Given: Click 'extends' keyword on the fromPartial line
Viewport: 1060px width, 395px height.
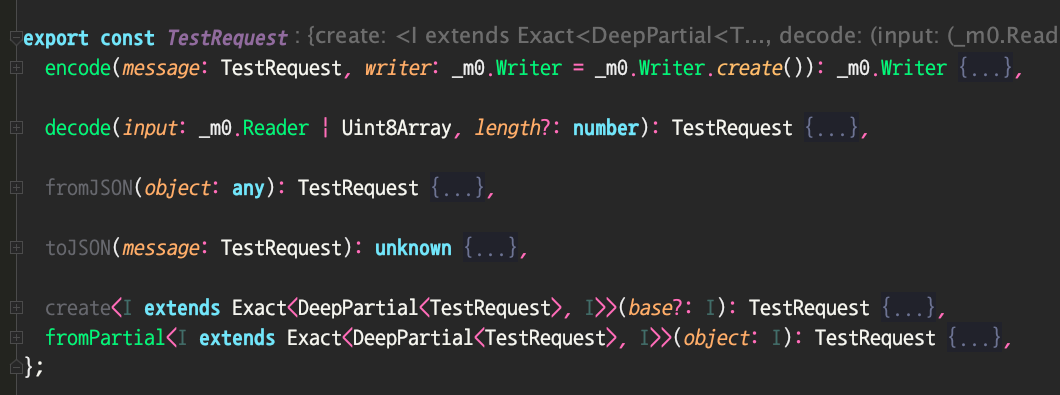Looking at the screenshot, I should click(238, 338).
